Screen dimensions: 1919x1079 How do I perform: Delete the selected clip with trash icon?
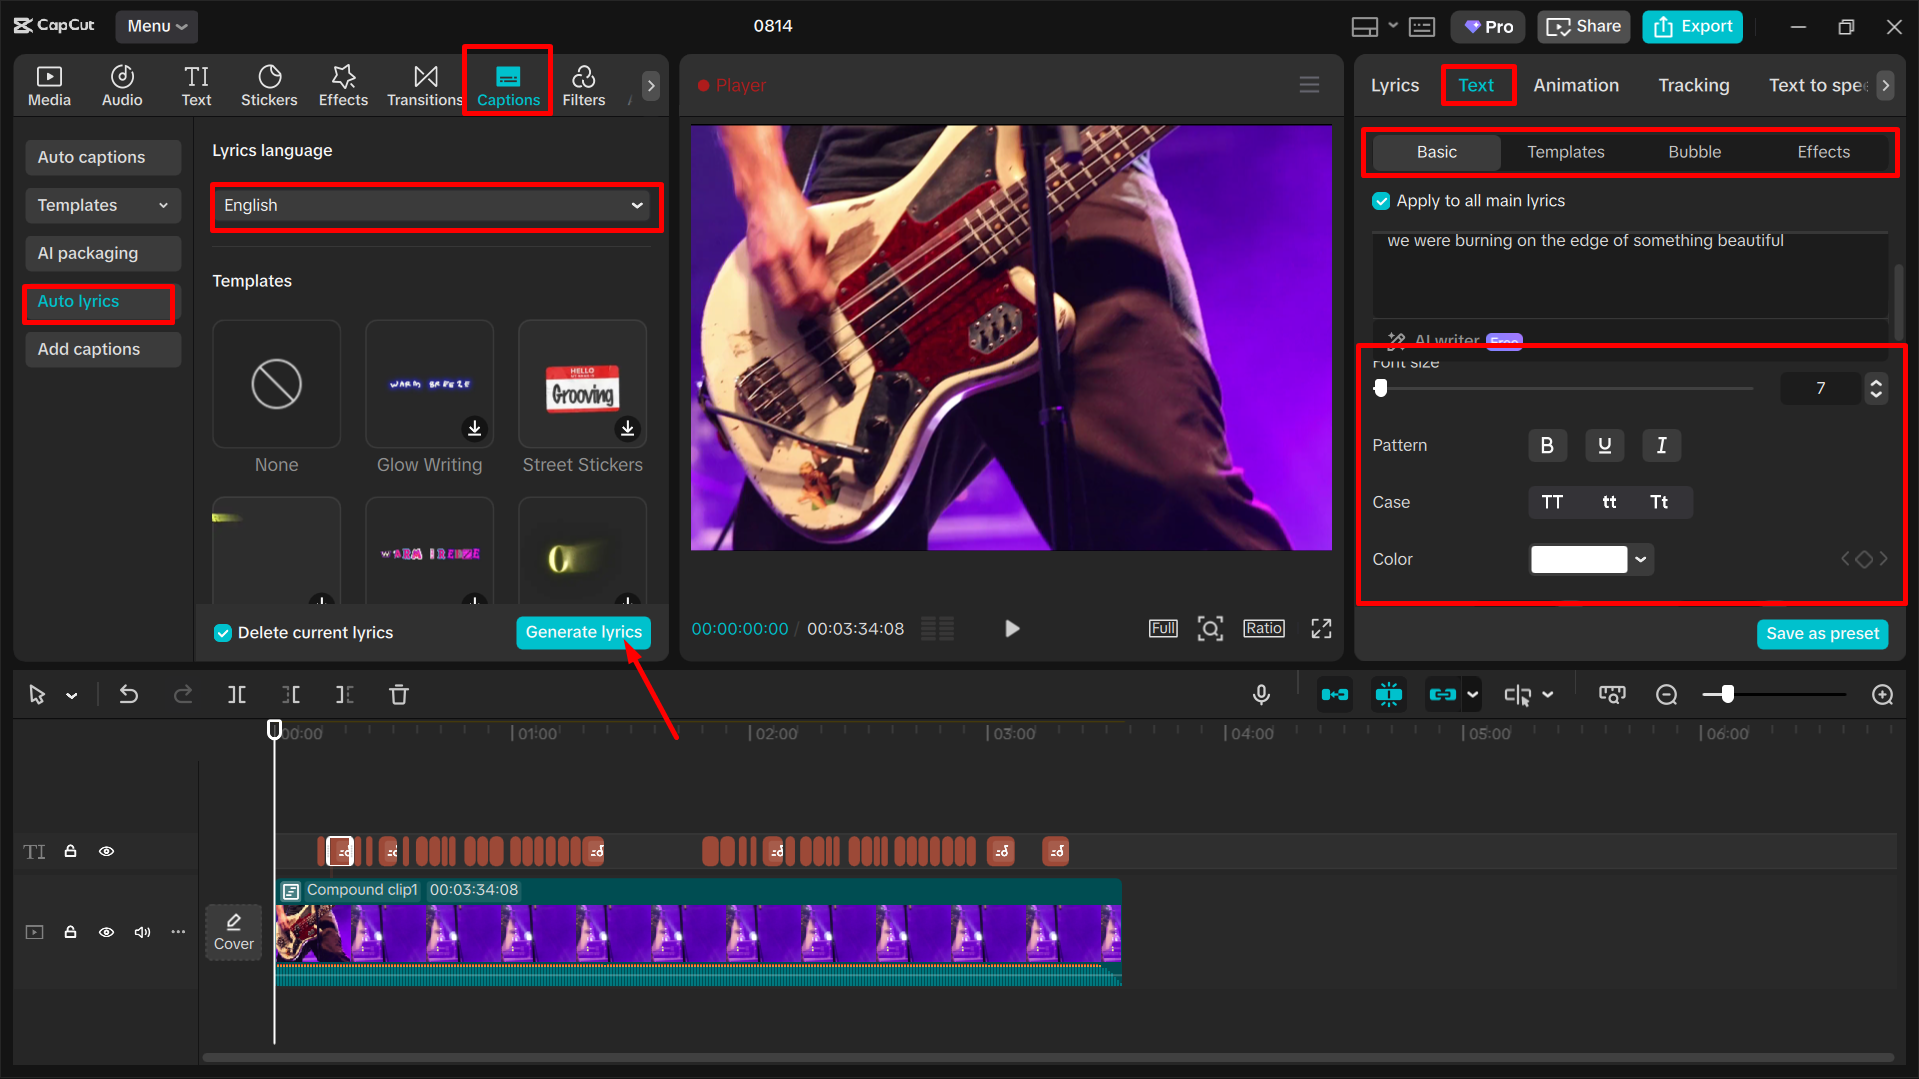pyautogui.click(x=398, y=694)
